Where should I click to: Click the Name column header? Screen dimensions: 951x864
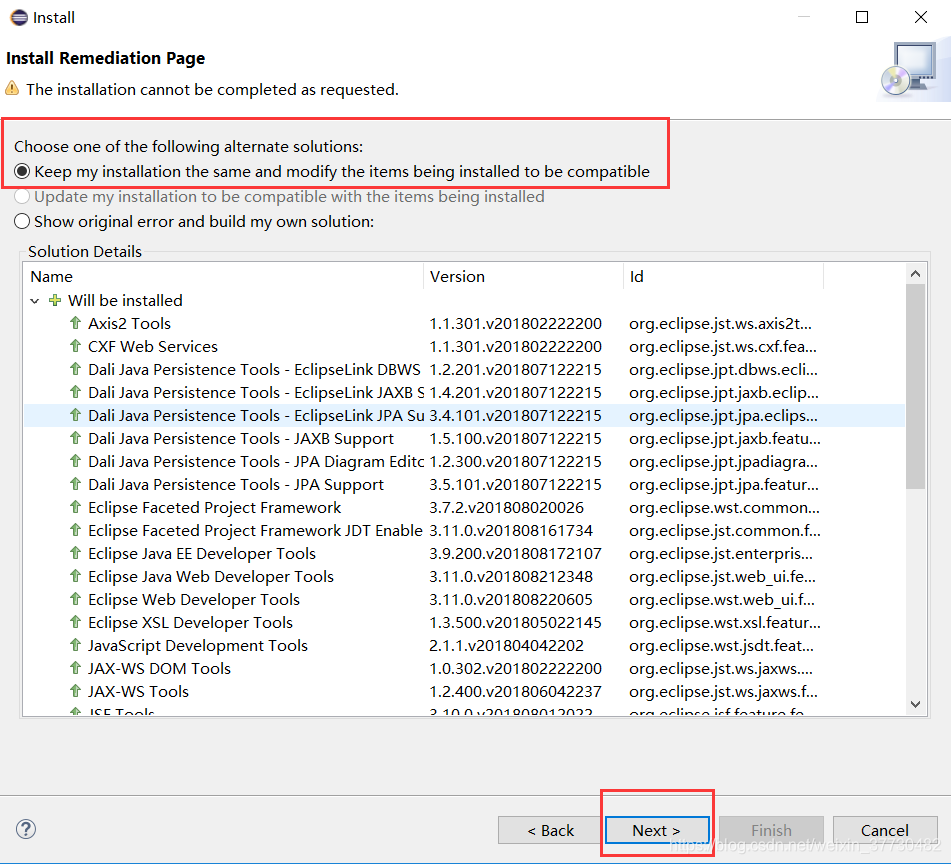[x=224, y=276]
